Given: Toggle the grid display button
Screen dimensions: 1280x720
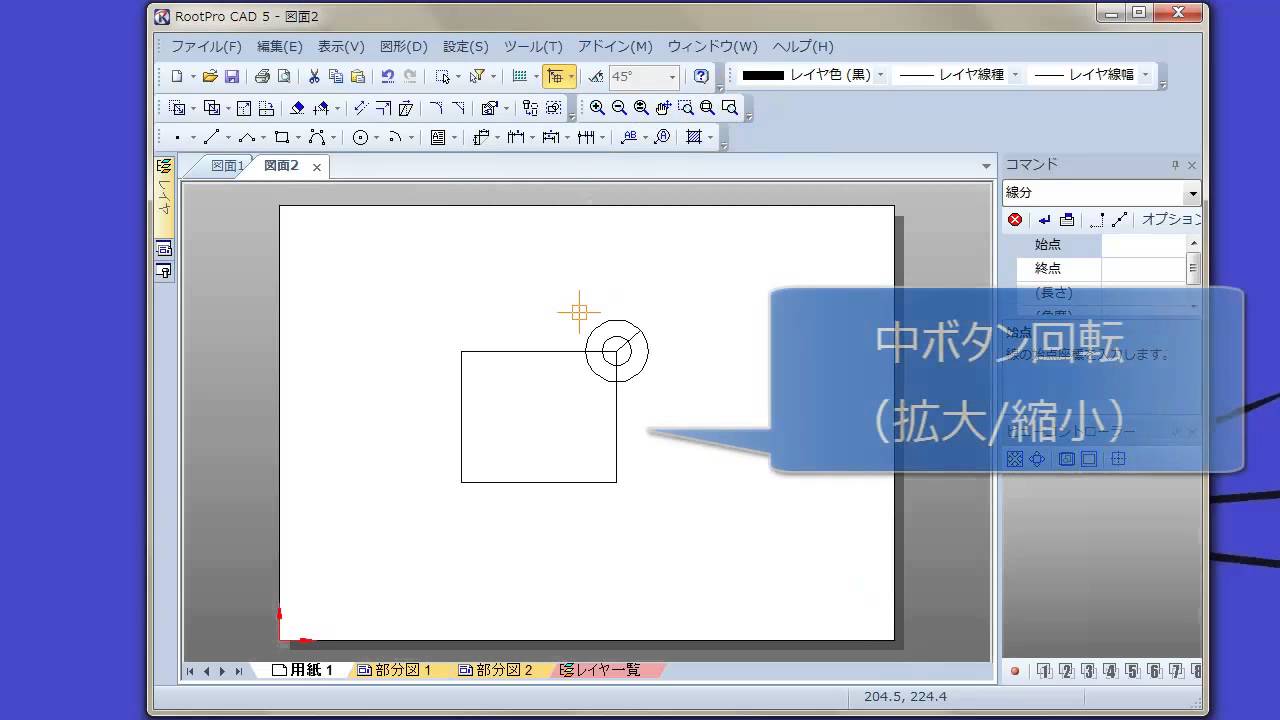Looking at the screenshot, I should click(x=519, y=76).
